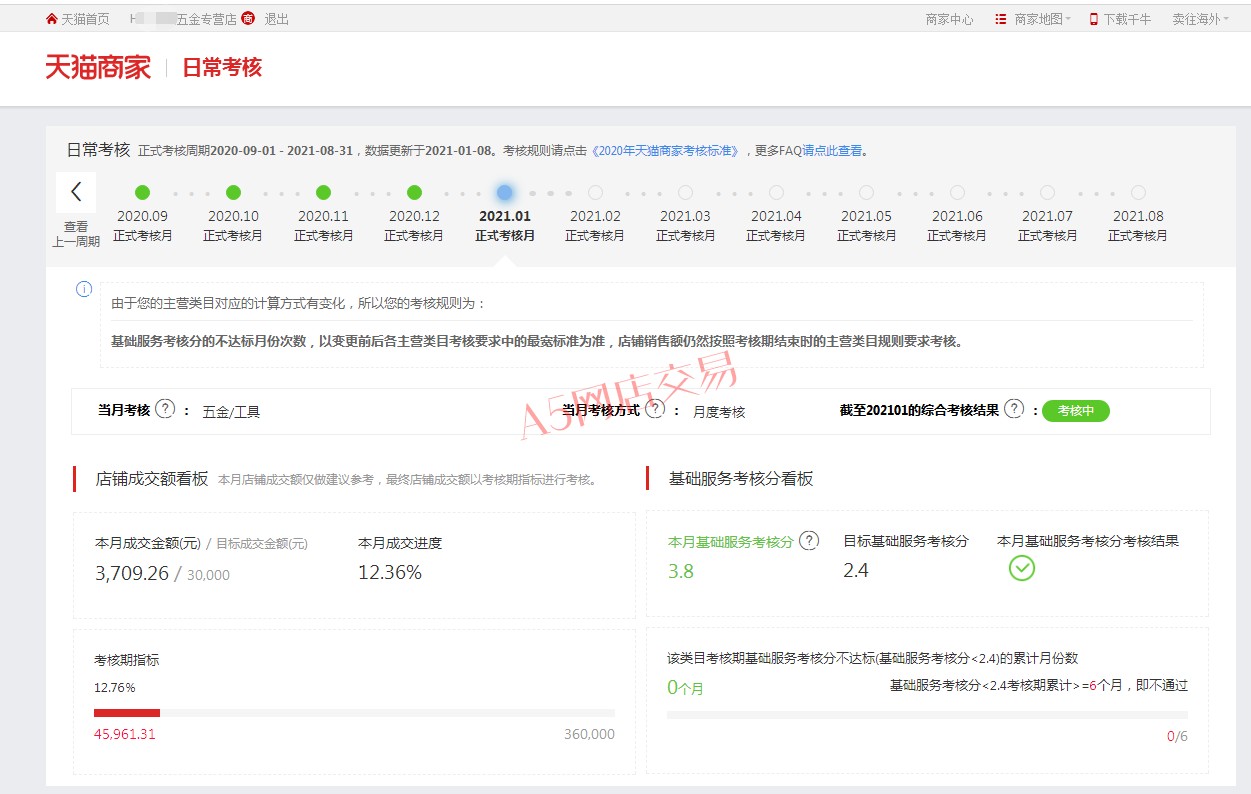This screenshot has height=794, width=1251.
Task: Click the 2020.11 month label
Action: [x=323, y=216]
